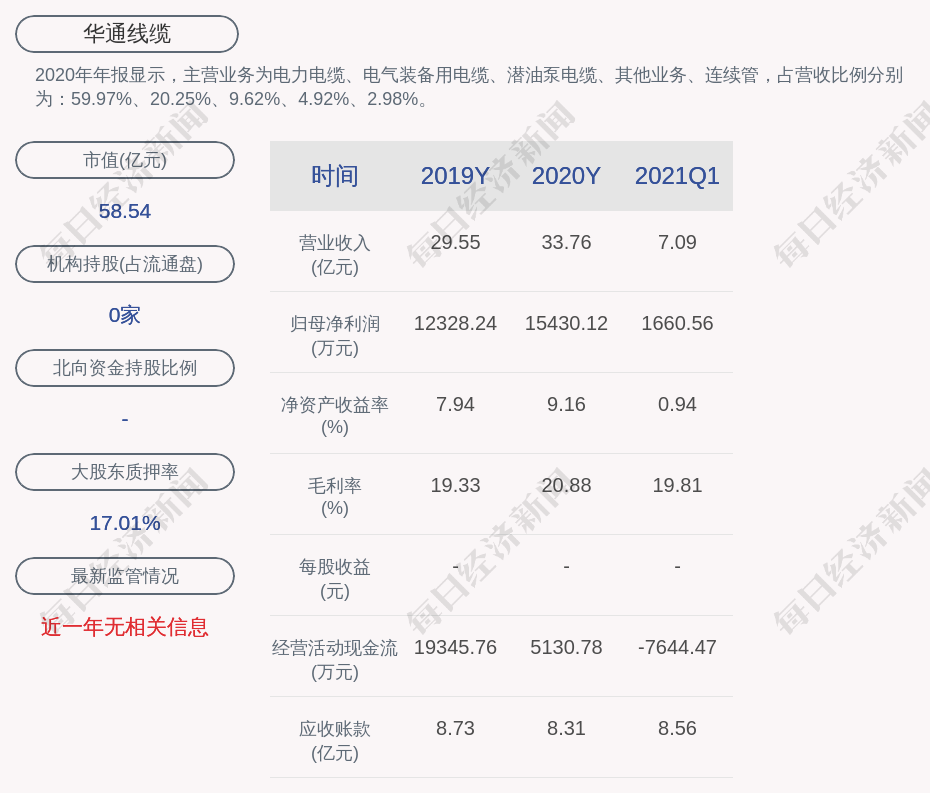Click the 大股东质押率 pill

coord(125,472)
